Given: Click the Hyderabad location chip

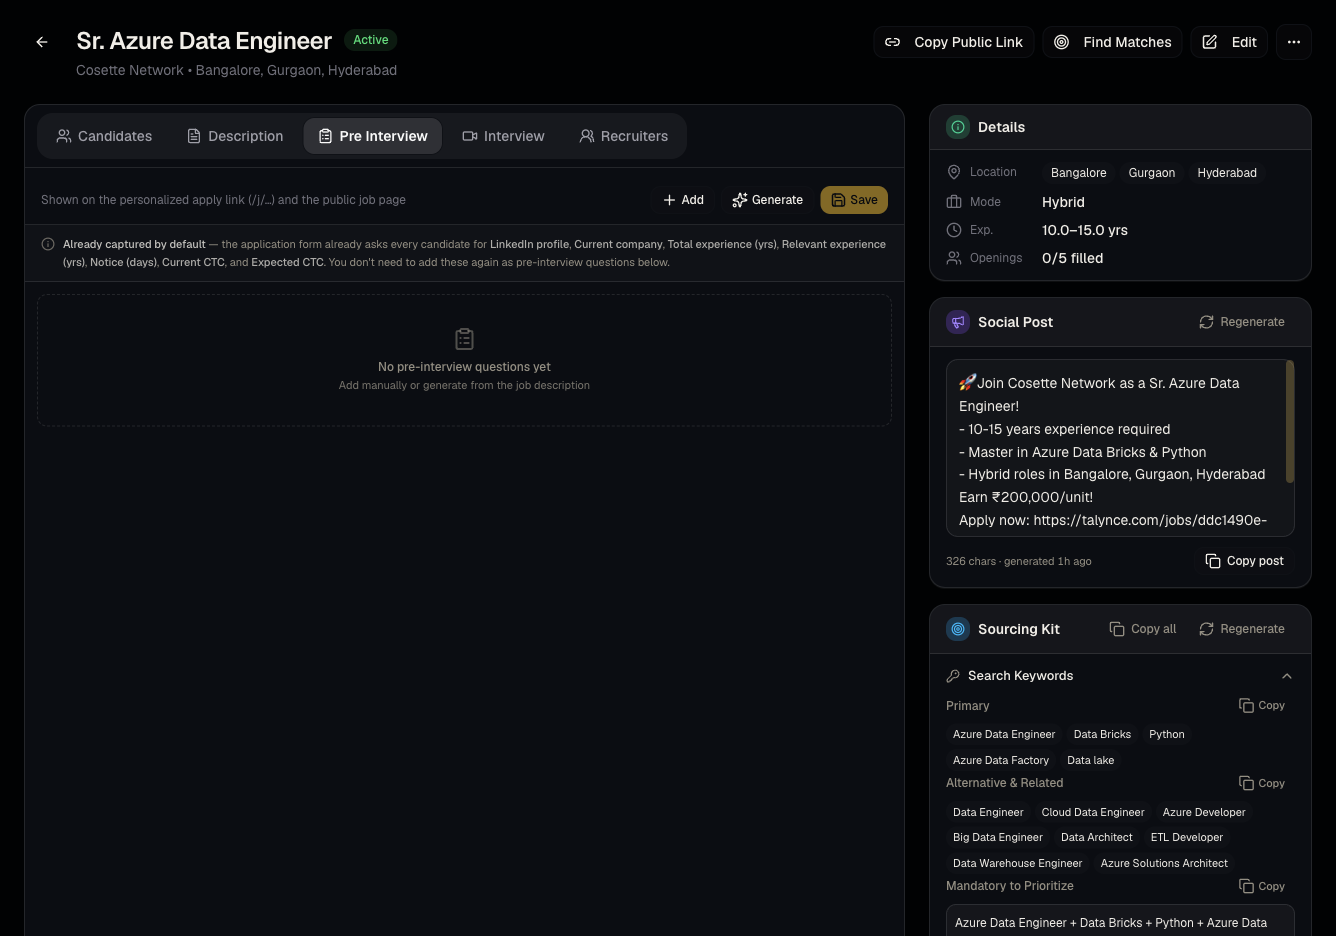Looking at the screenshot, I should (x=1227, y=173).
